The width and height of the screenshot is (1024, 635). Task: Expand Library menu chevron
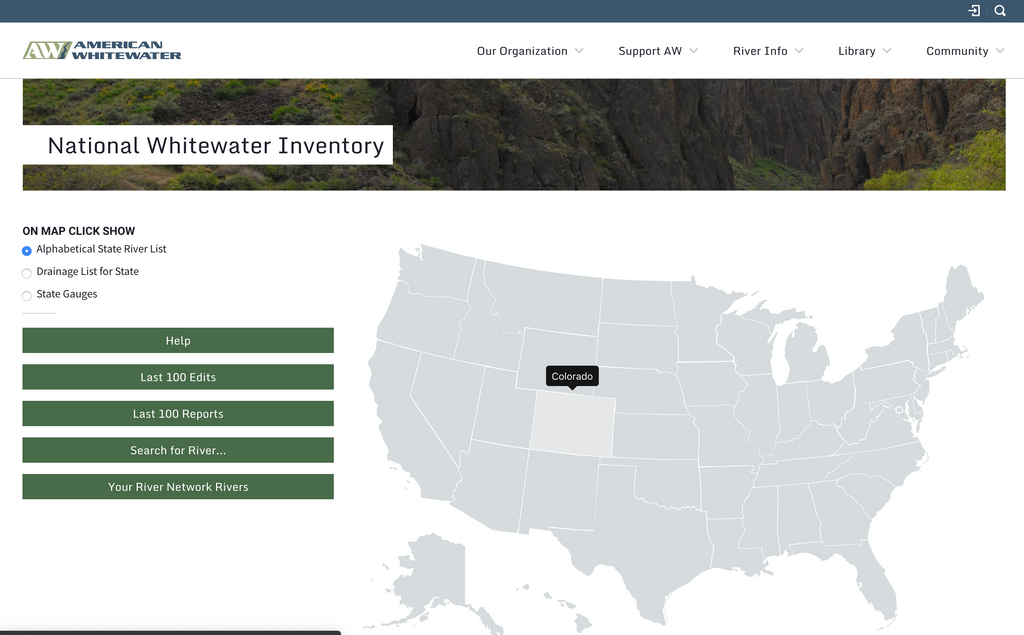[x=886, y=51]
